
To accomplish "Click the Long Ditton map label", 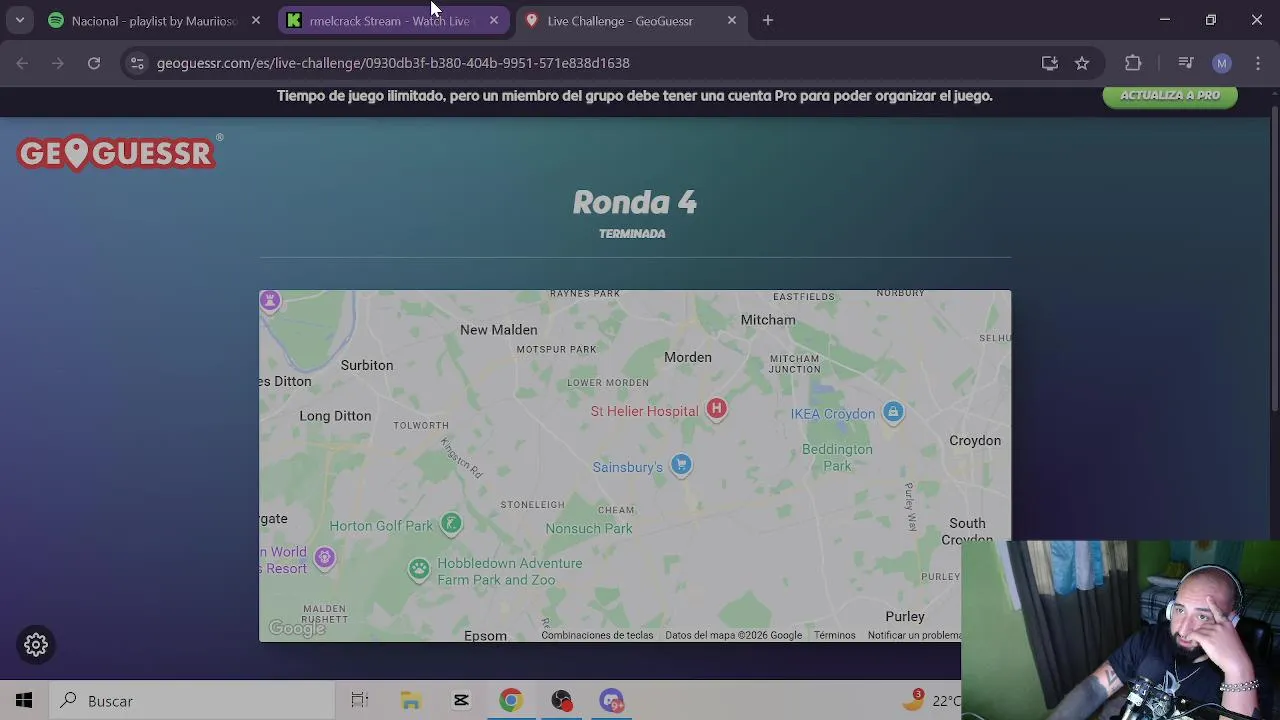I will pyautogui.click(x=335, y=416).
